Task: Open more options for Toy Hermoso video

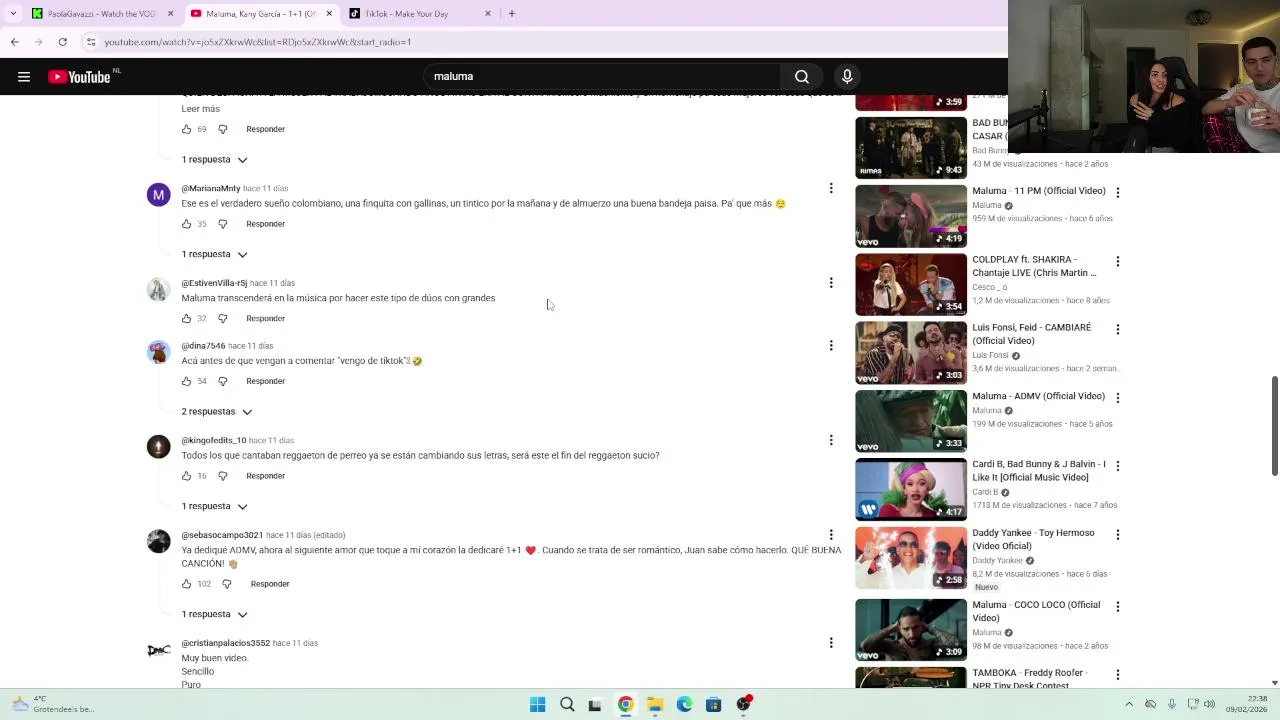Action: [x=1117, y=534]
